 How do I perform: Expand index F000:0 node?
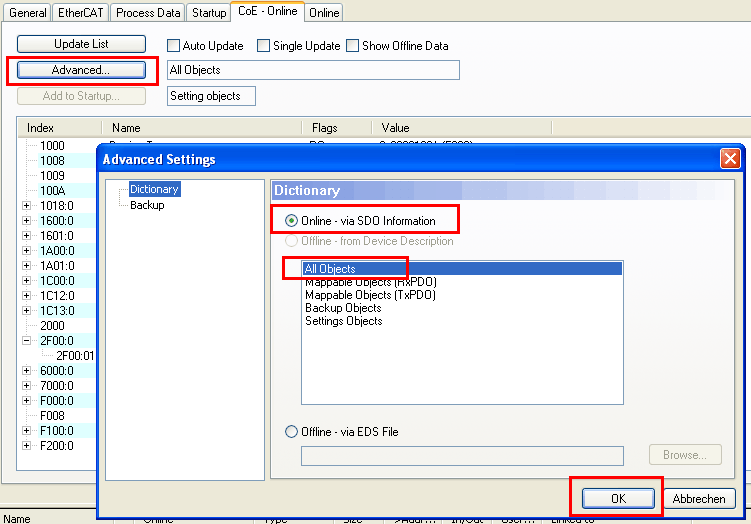click(26, 400)
